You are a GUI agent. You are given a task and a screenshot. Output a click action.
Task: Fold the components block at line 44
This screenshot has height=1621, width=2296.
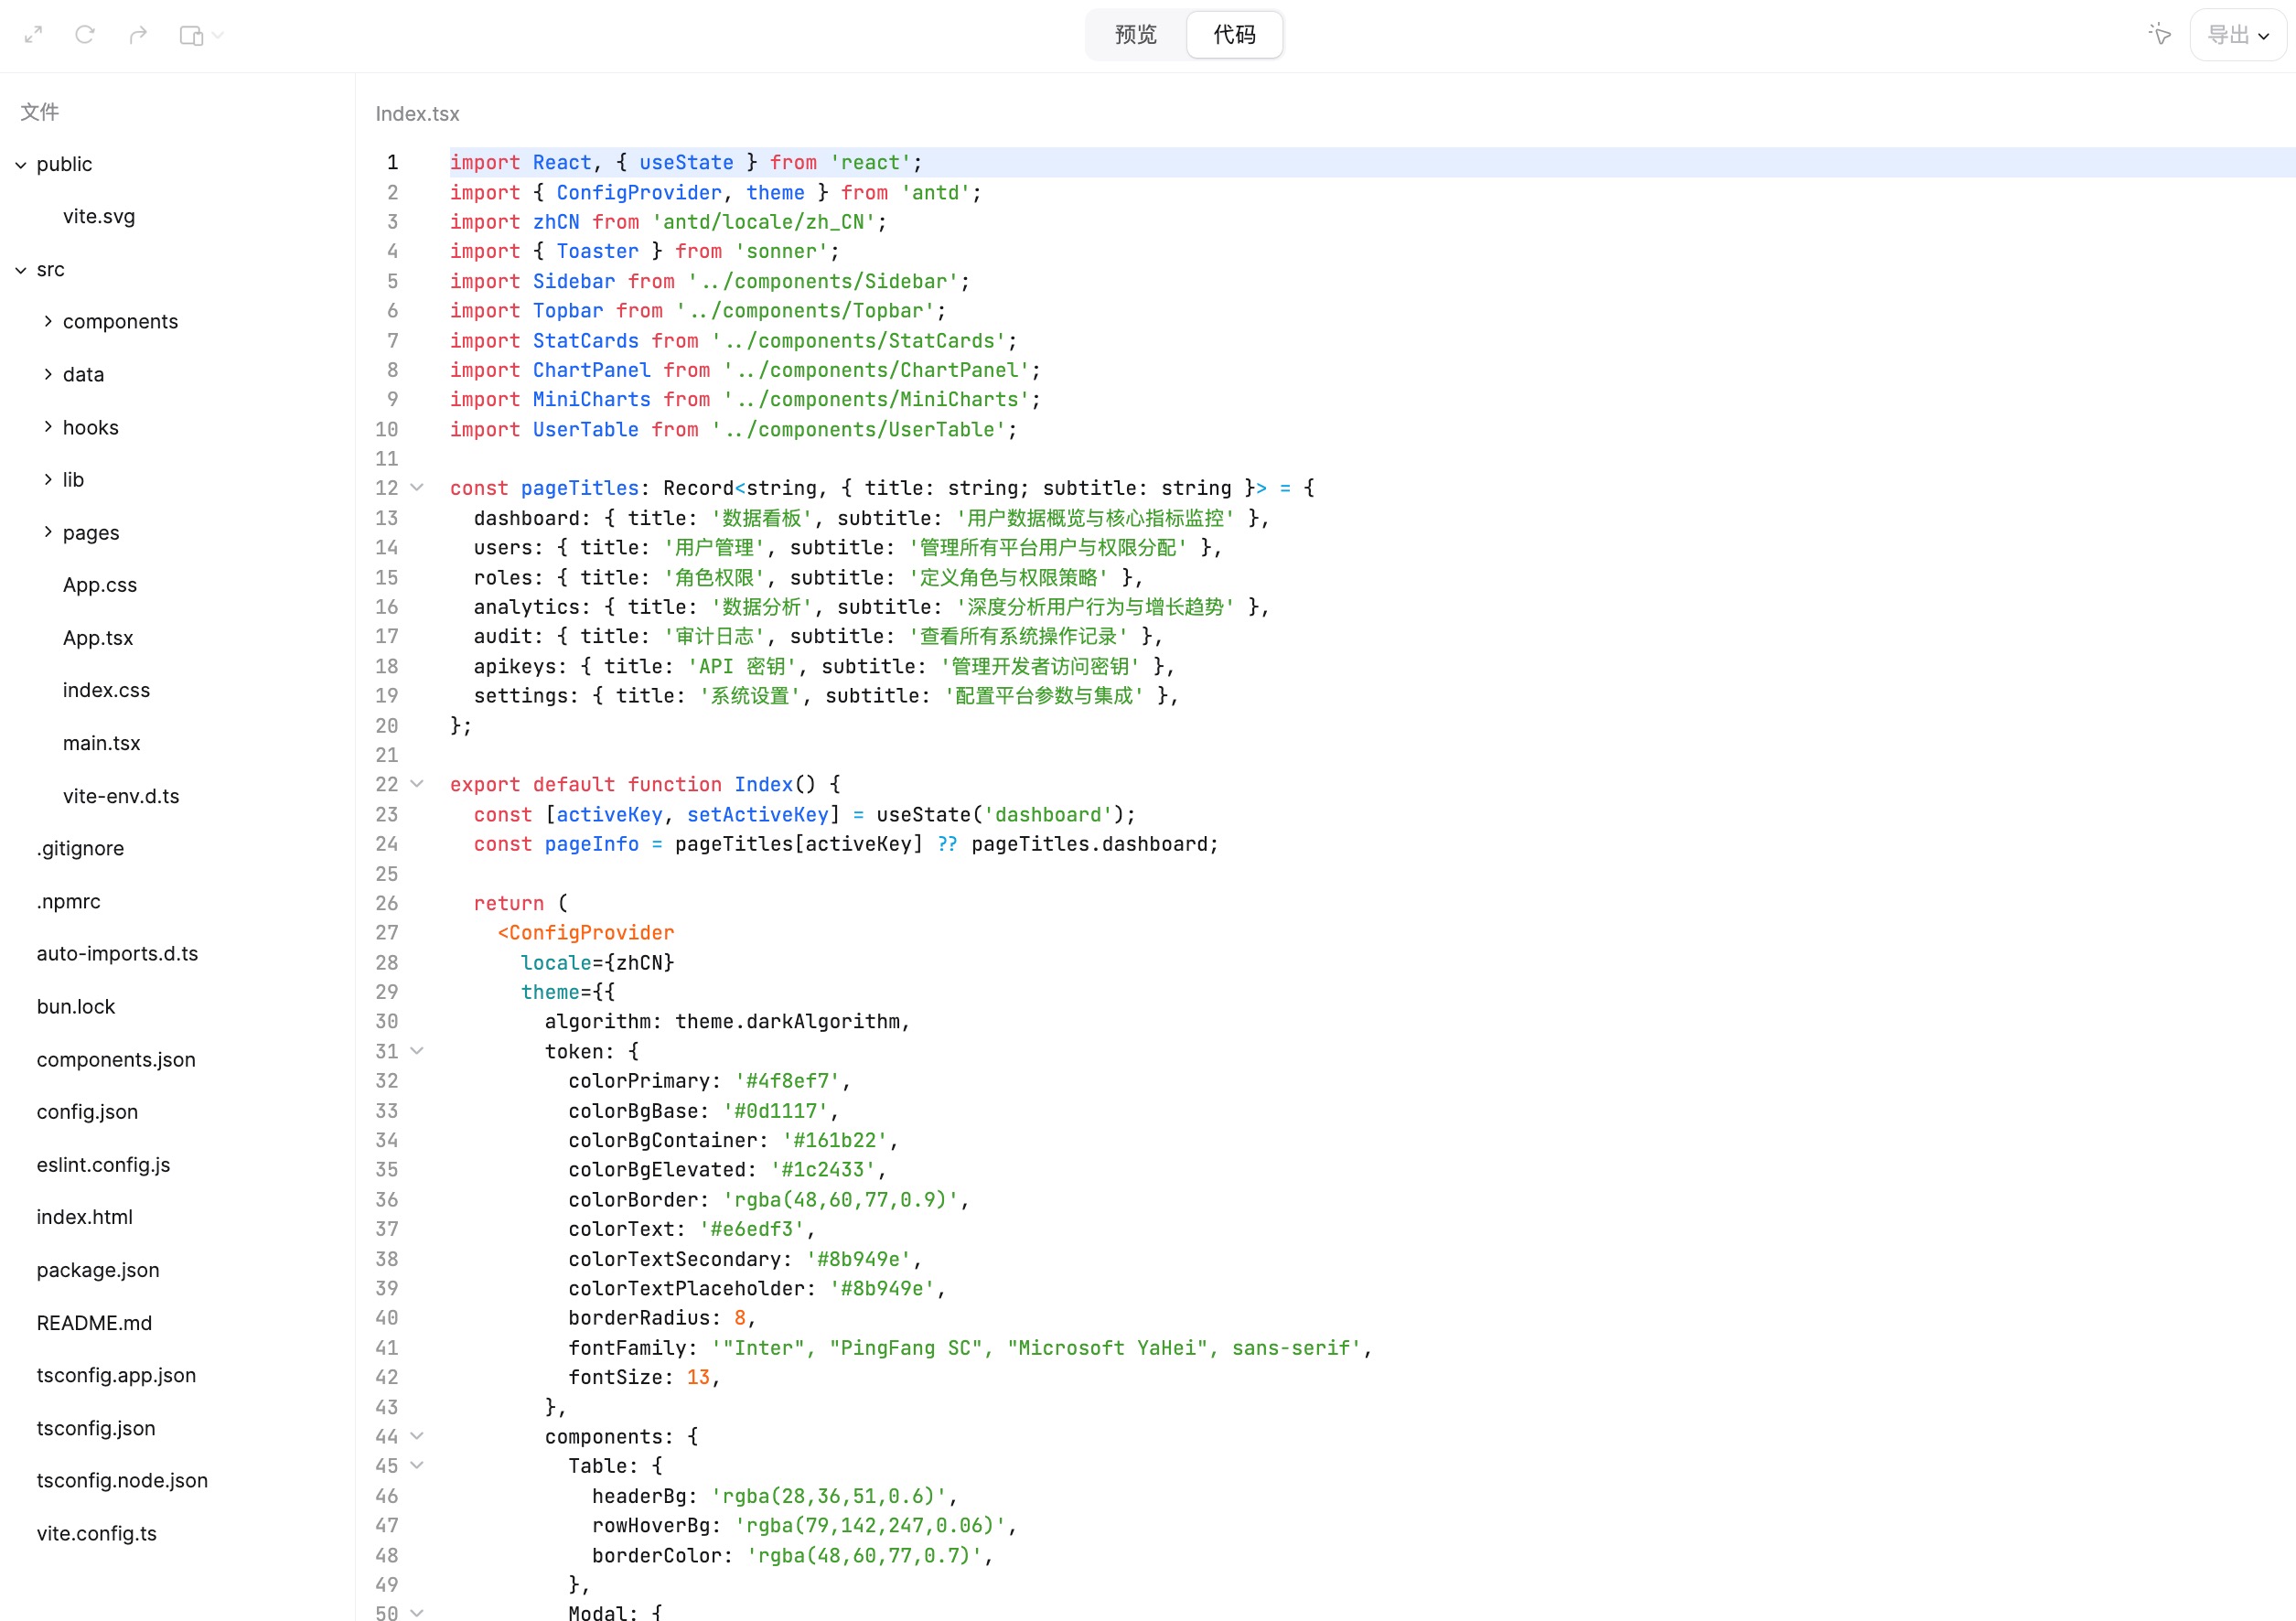click(417, 1436)
